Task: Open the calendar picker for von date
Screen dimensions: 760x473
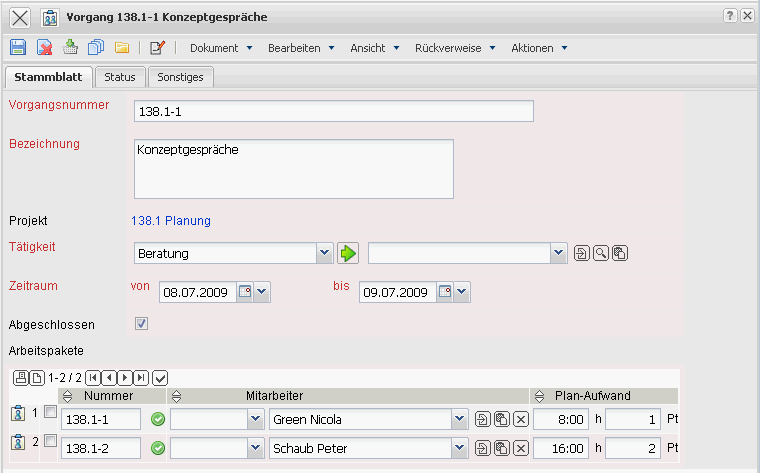Action: pyautogui.click(x=245, y=292)
